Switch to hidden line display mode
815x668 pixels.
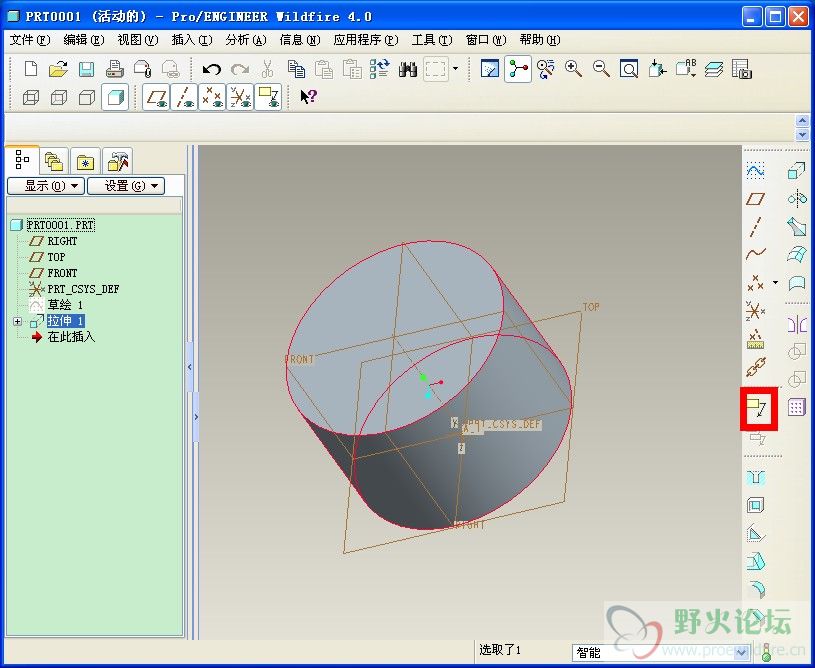[x=59, y=97]
